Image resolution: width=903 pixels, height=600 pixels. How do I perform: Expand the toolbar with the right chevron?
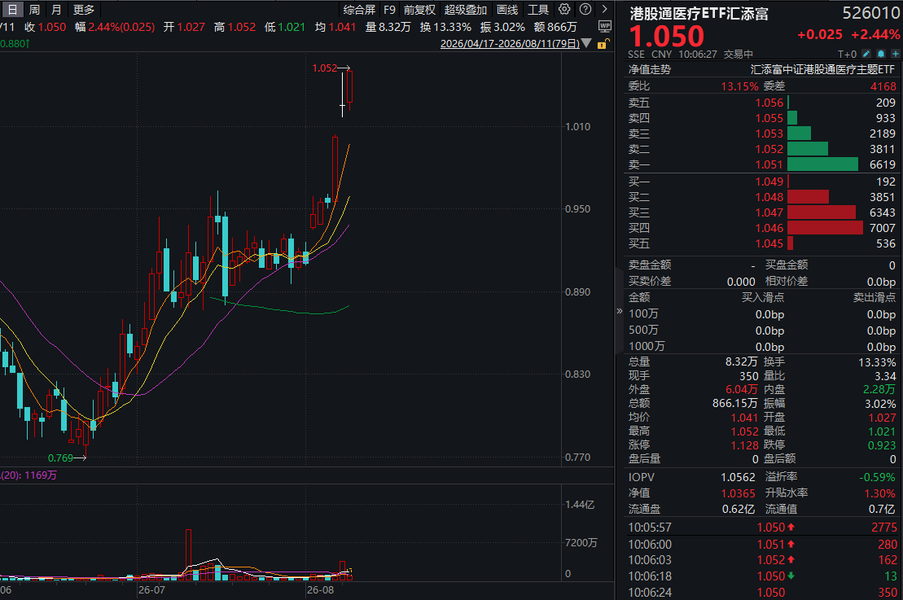click(x=604, y=9)
